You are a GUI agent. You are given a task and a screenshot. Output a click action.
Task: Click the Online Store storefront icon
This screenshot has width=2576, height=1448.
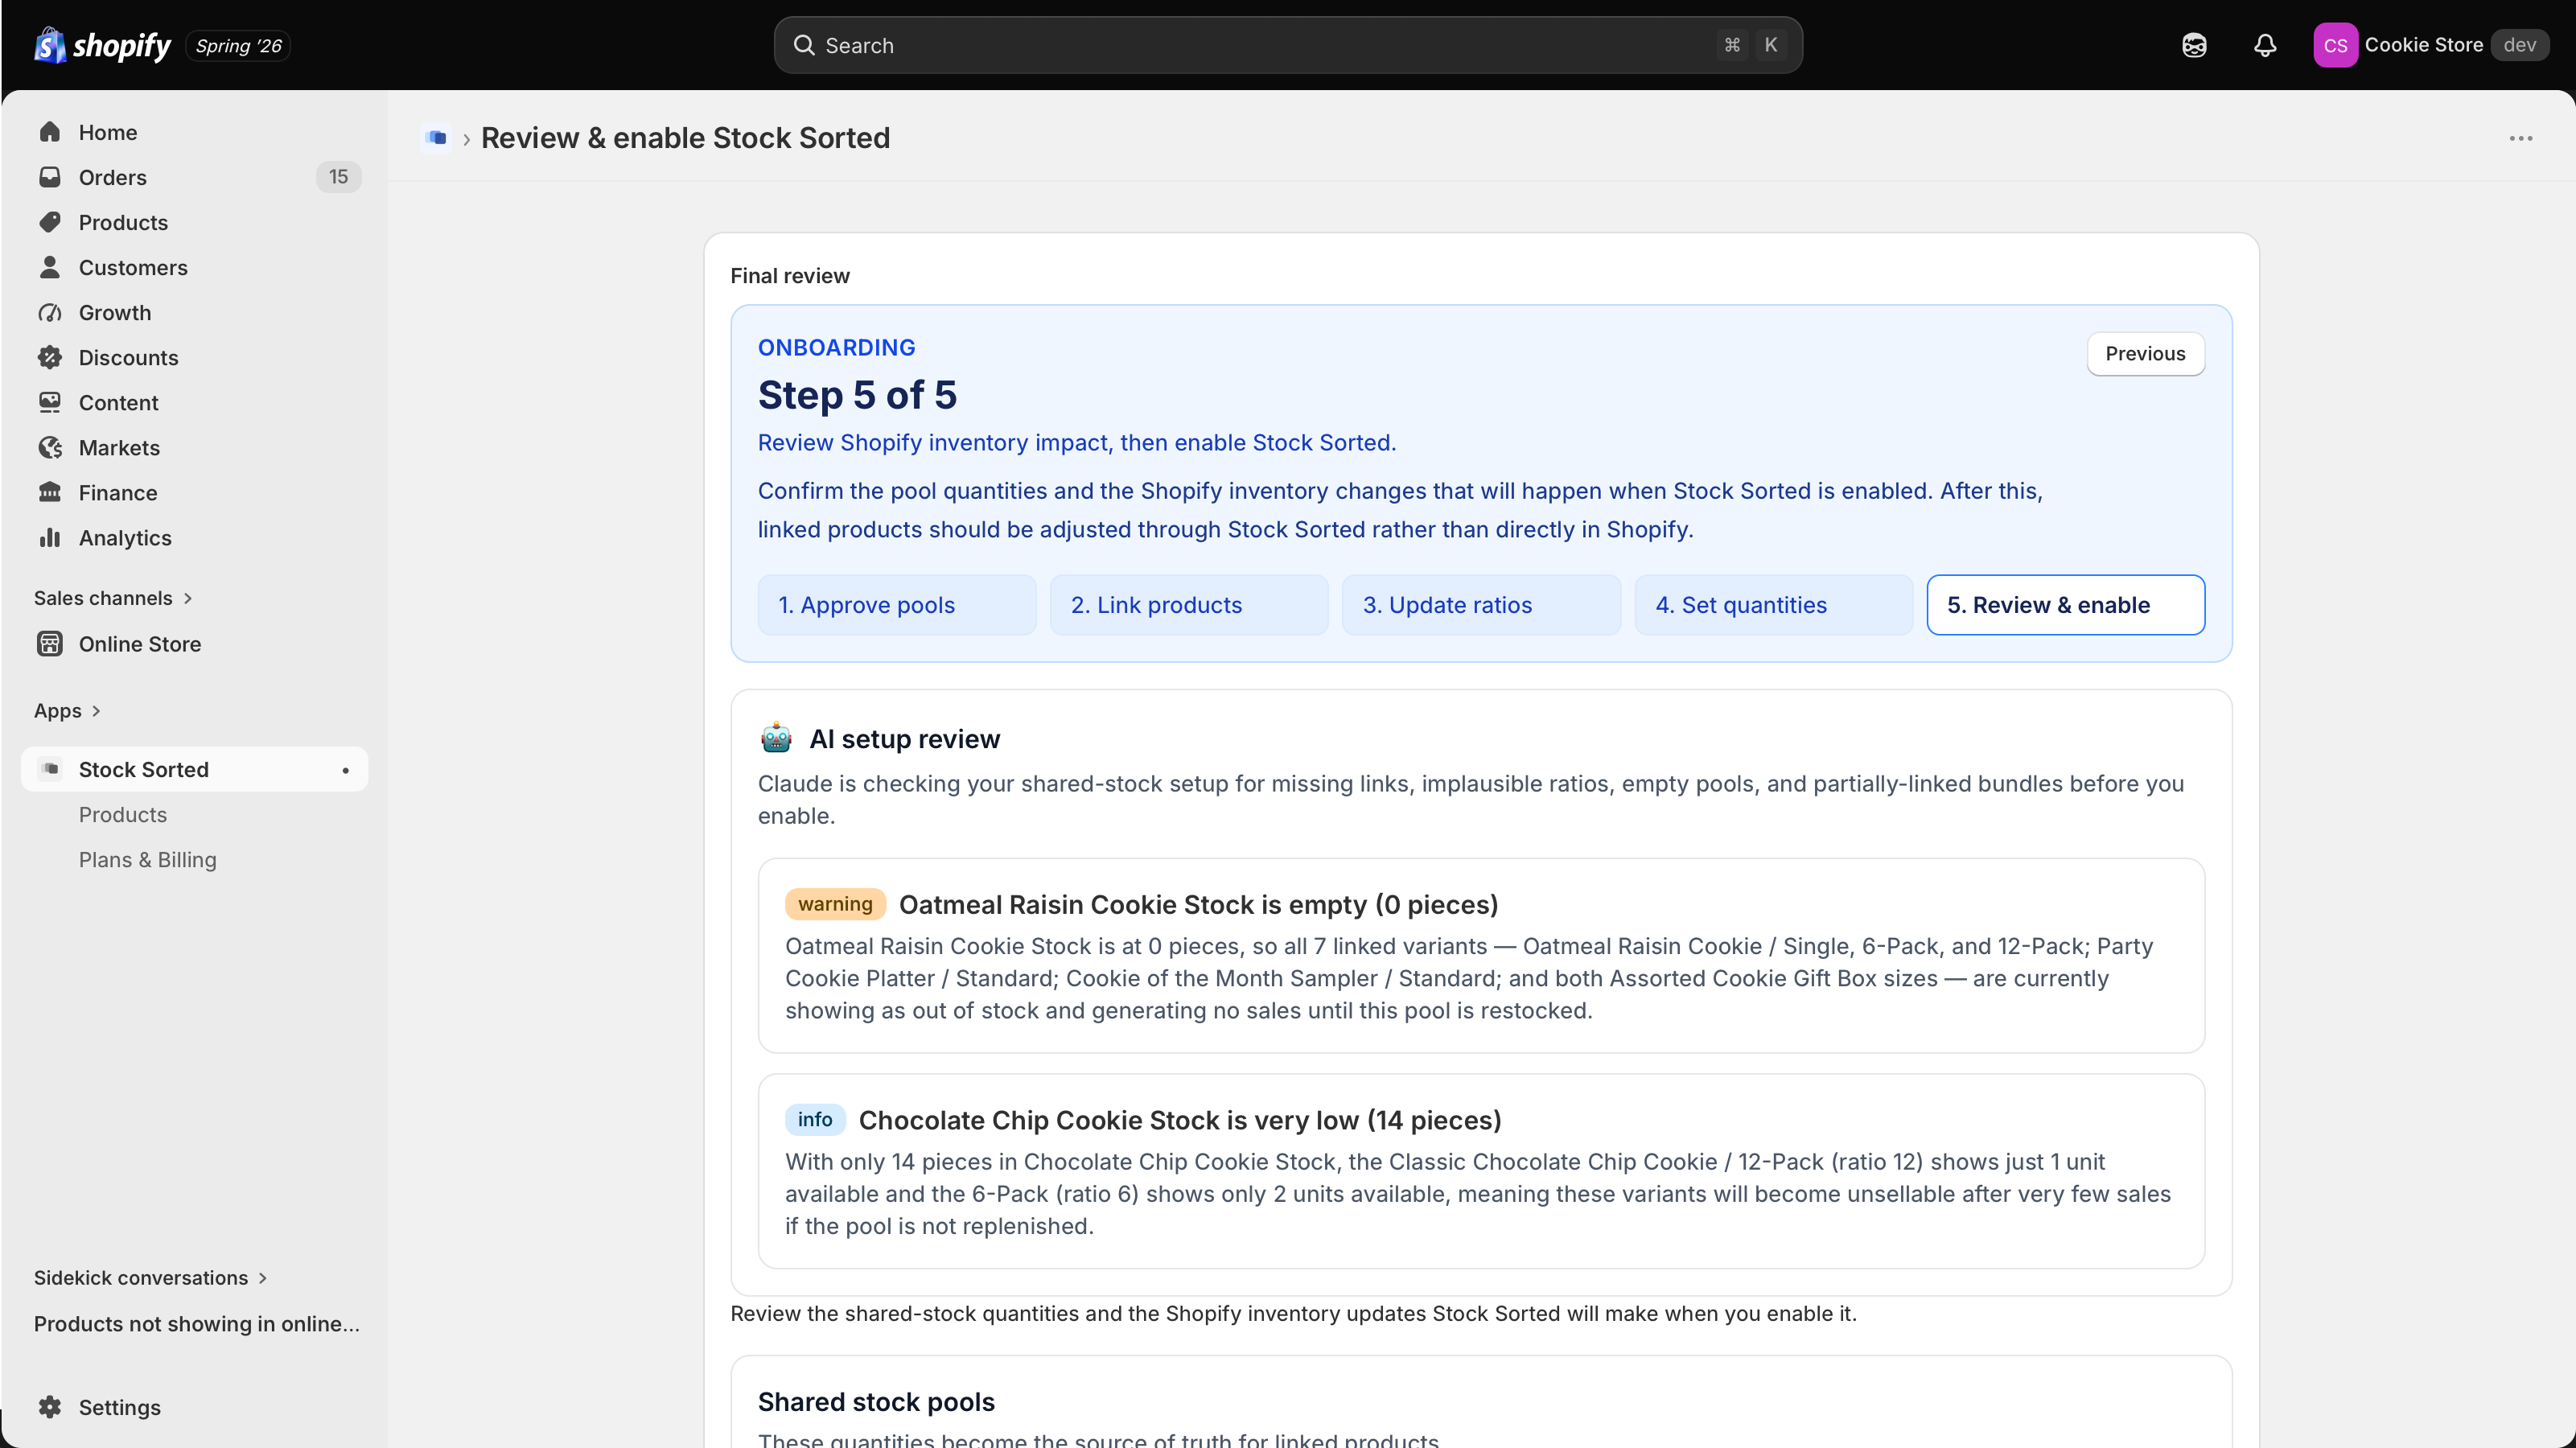coord(50,643)
